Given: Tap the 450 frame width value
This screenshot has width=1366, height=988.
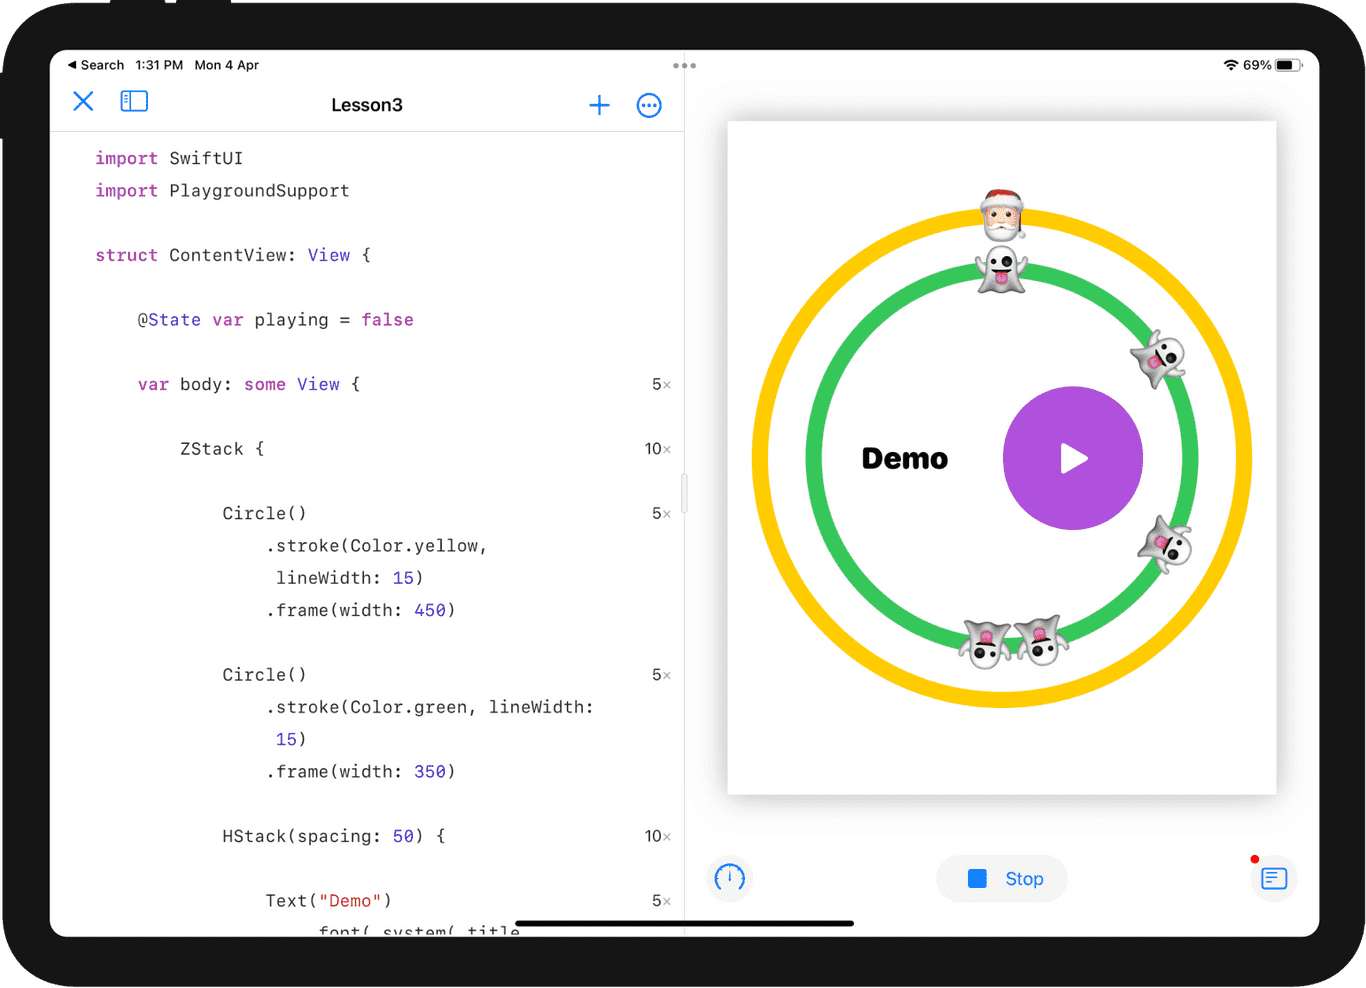Looking at the screenshot, I should click(431, 610).
